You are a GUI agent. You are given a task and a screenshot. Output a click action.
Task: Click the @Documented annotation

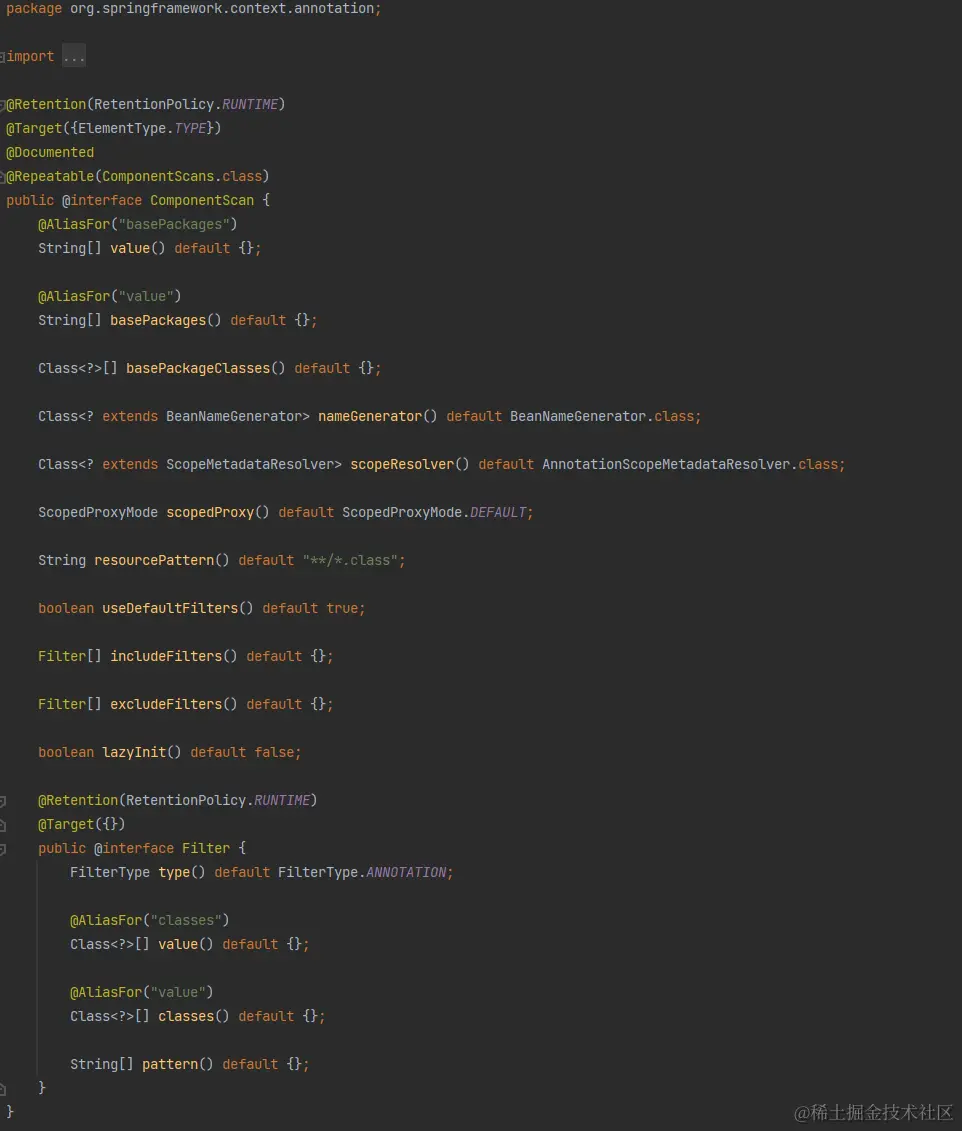point(50,152)
